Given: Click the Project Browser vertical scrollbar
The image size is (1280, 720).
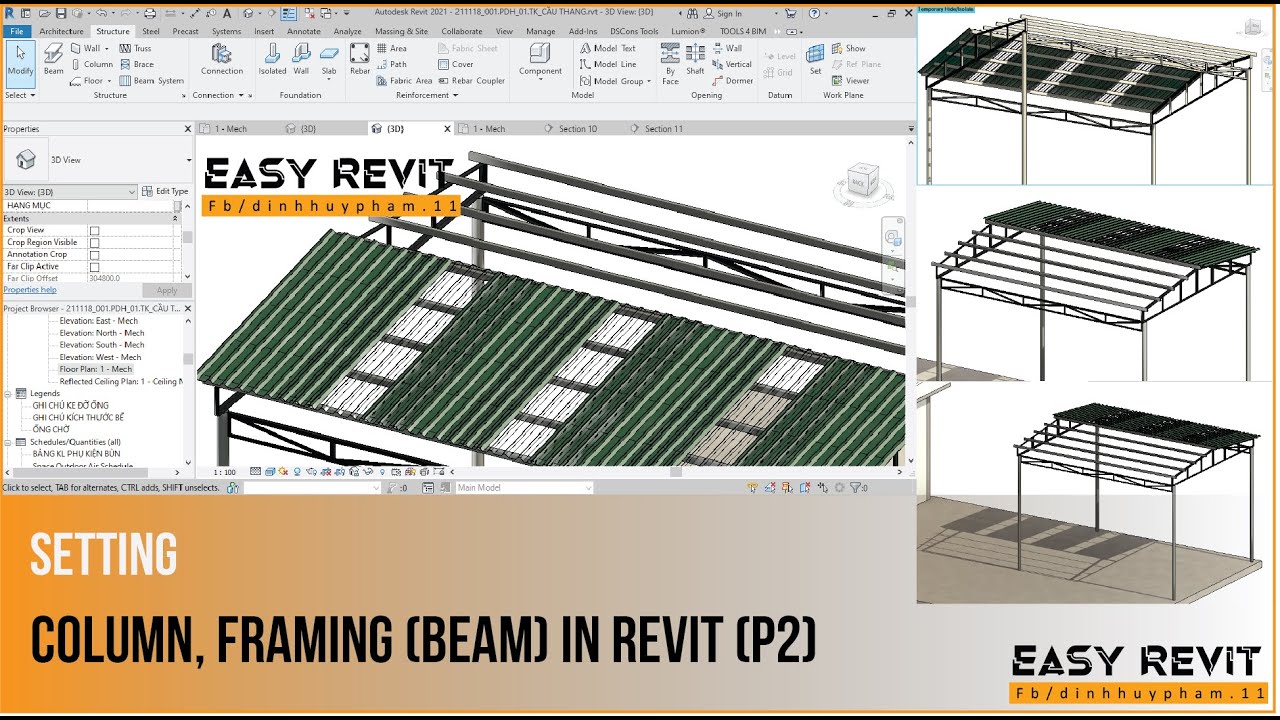Looking at the screenshot, I should point(188,390).
